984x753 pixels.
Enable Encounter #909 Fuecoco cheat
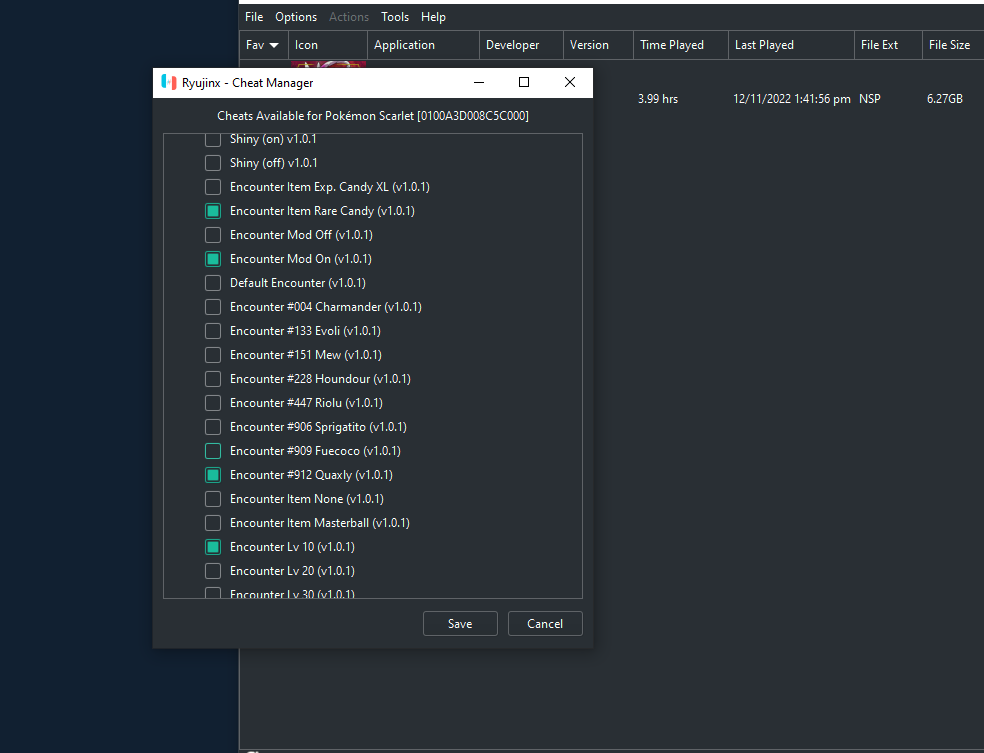pyautogui.click(x=213, y=451)
